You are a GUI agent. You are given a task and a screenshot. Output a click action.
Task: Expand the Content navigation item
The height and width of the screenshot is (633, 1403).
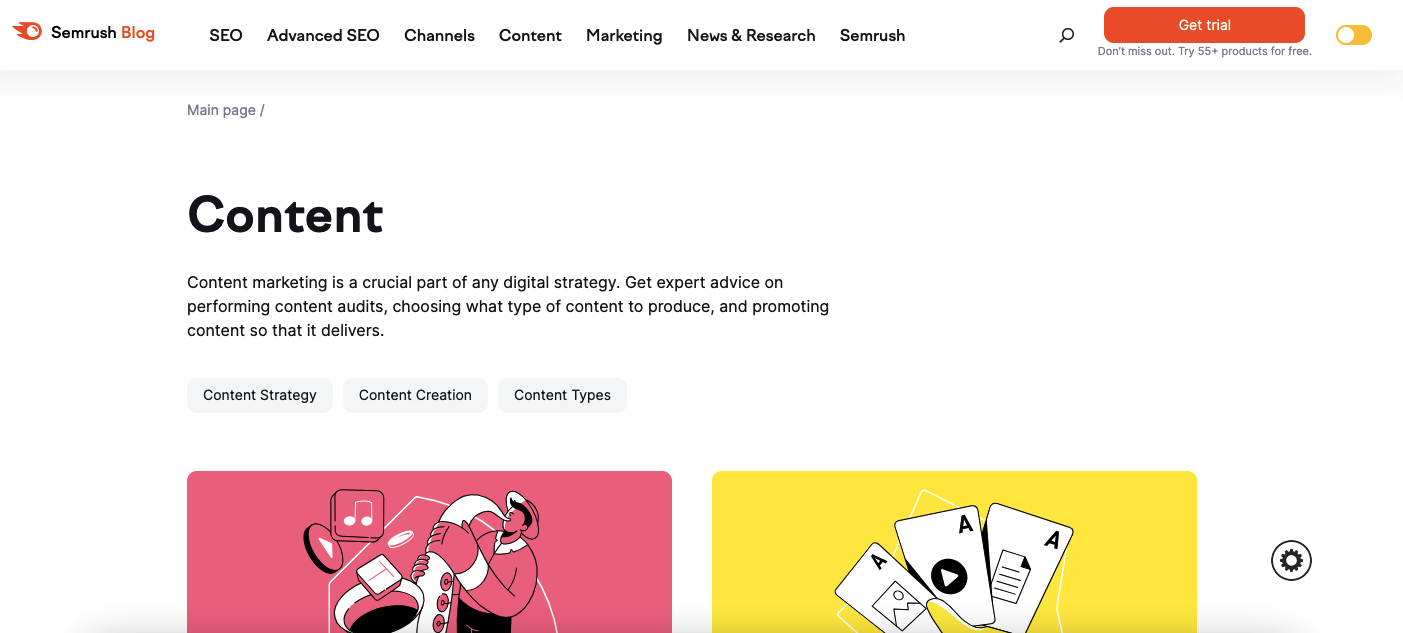[x=530, y=35]
